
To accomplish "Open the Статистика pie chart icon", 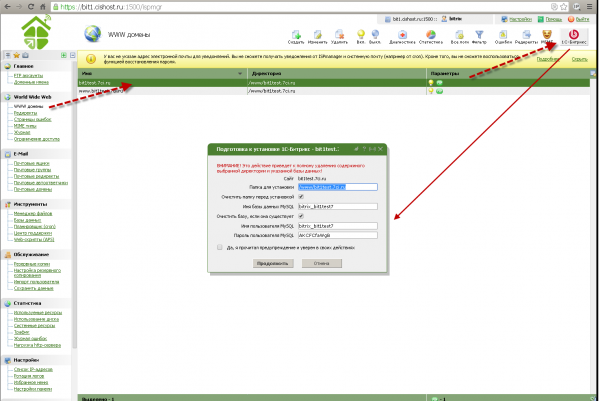I will [x=431, y=36].
